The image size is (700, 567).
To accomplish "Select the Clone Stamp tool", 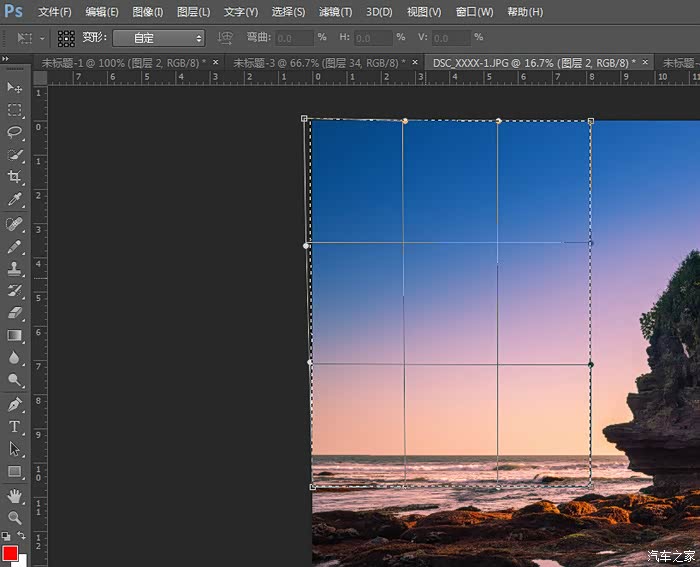I will point(15,269).
